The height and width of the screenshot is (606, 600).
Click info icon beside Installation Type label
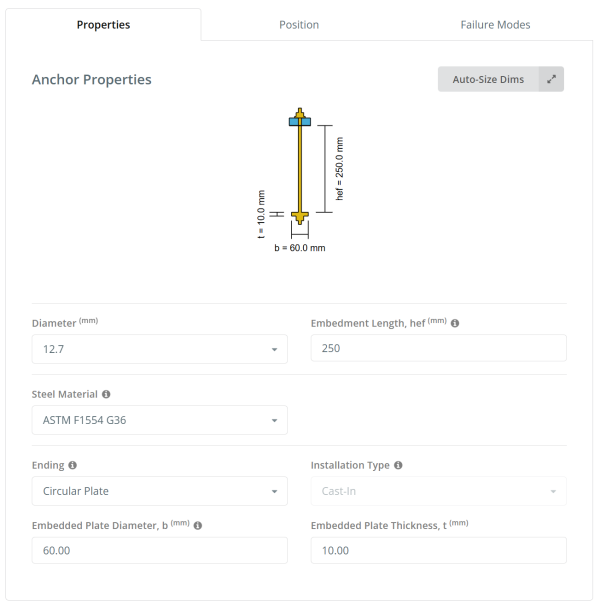point(398,466)
